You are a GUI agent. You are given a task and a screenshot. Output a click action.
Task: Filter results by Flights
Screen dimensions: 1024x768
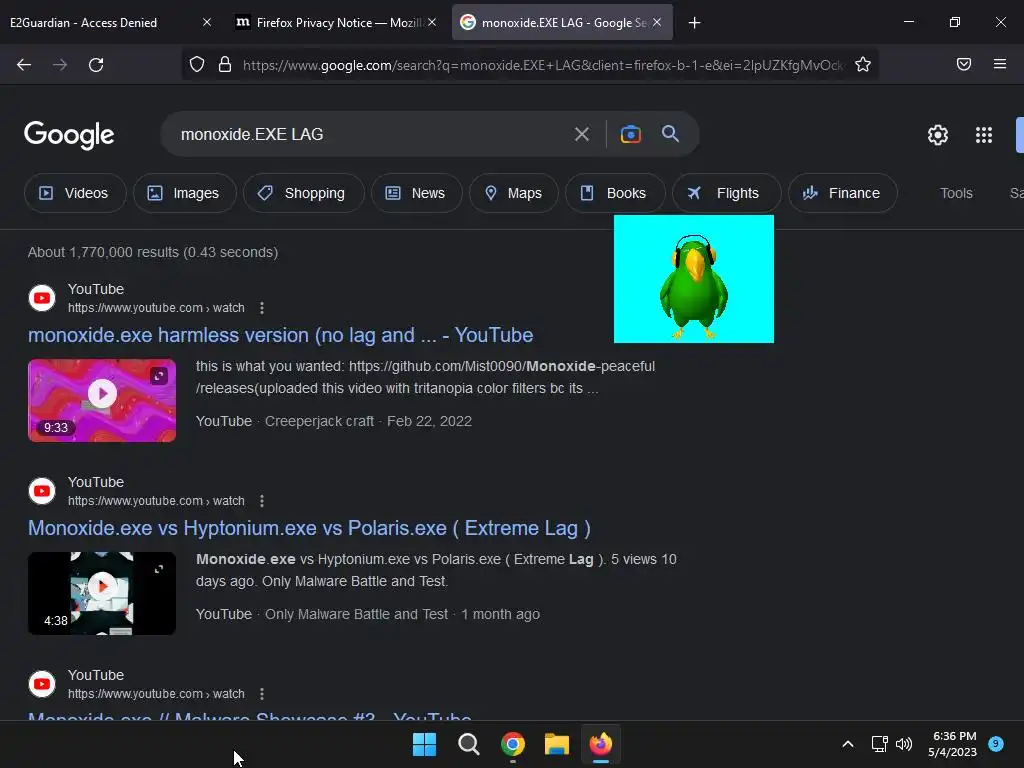pyautogui.click(x=726, y=193)
